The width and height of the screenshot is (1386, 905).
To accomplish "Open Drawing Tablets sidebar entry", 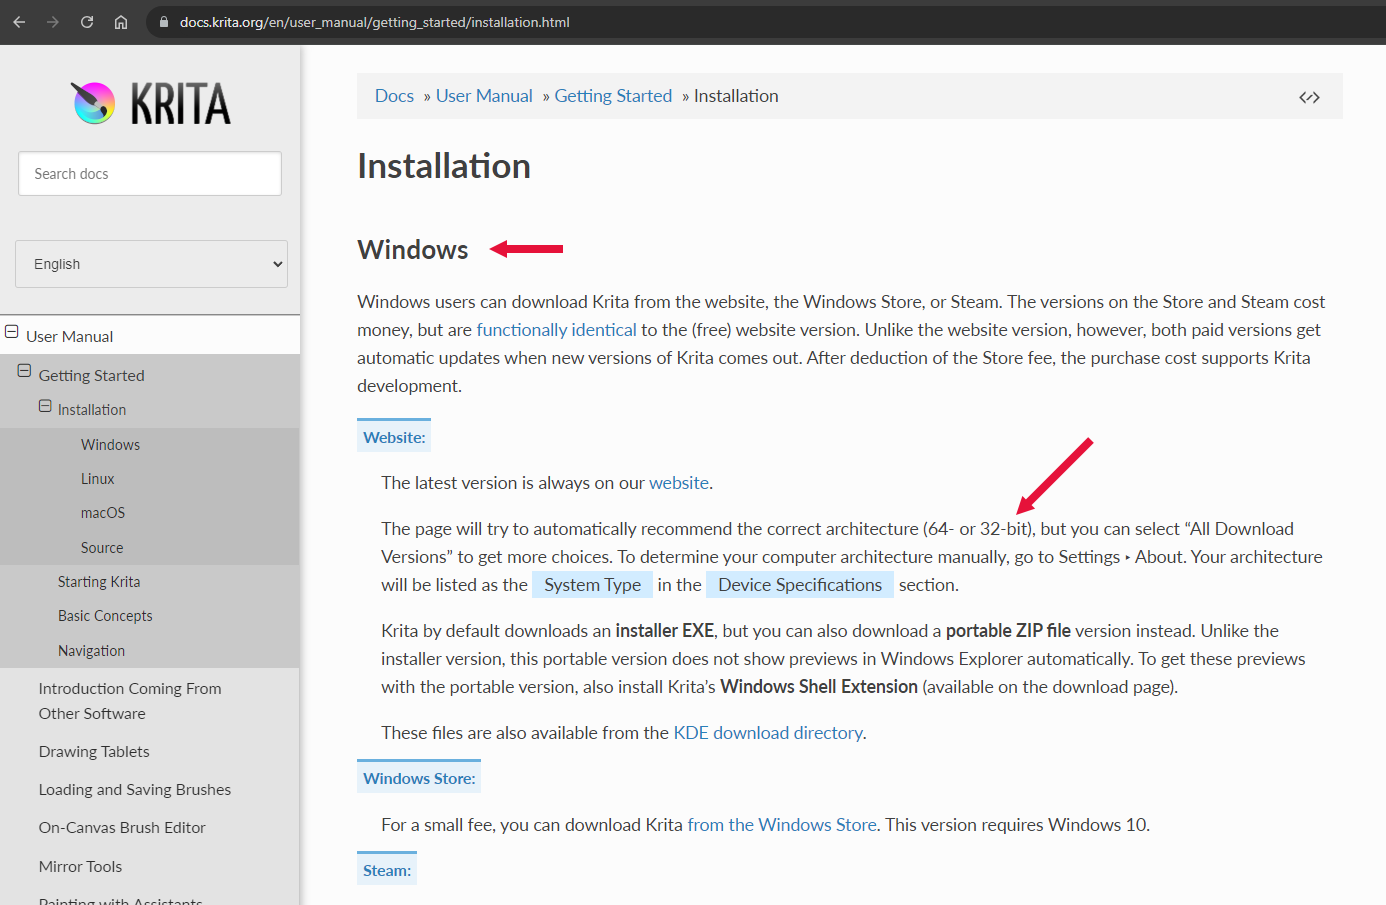I will click(x=94, y=752).
